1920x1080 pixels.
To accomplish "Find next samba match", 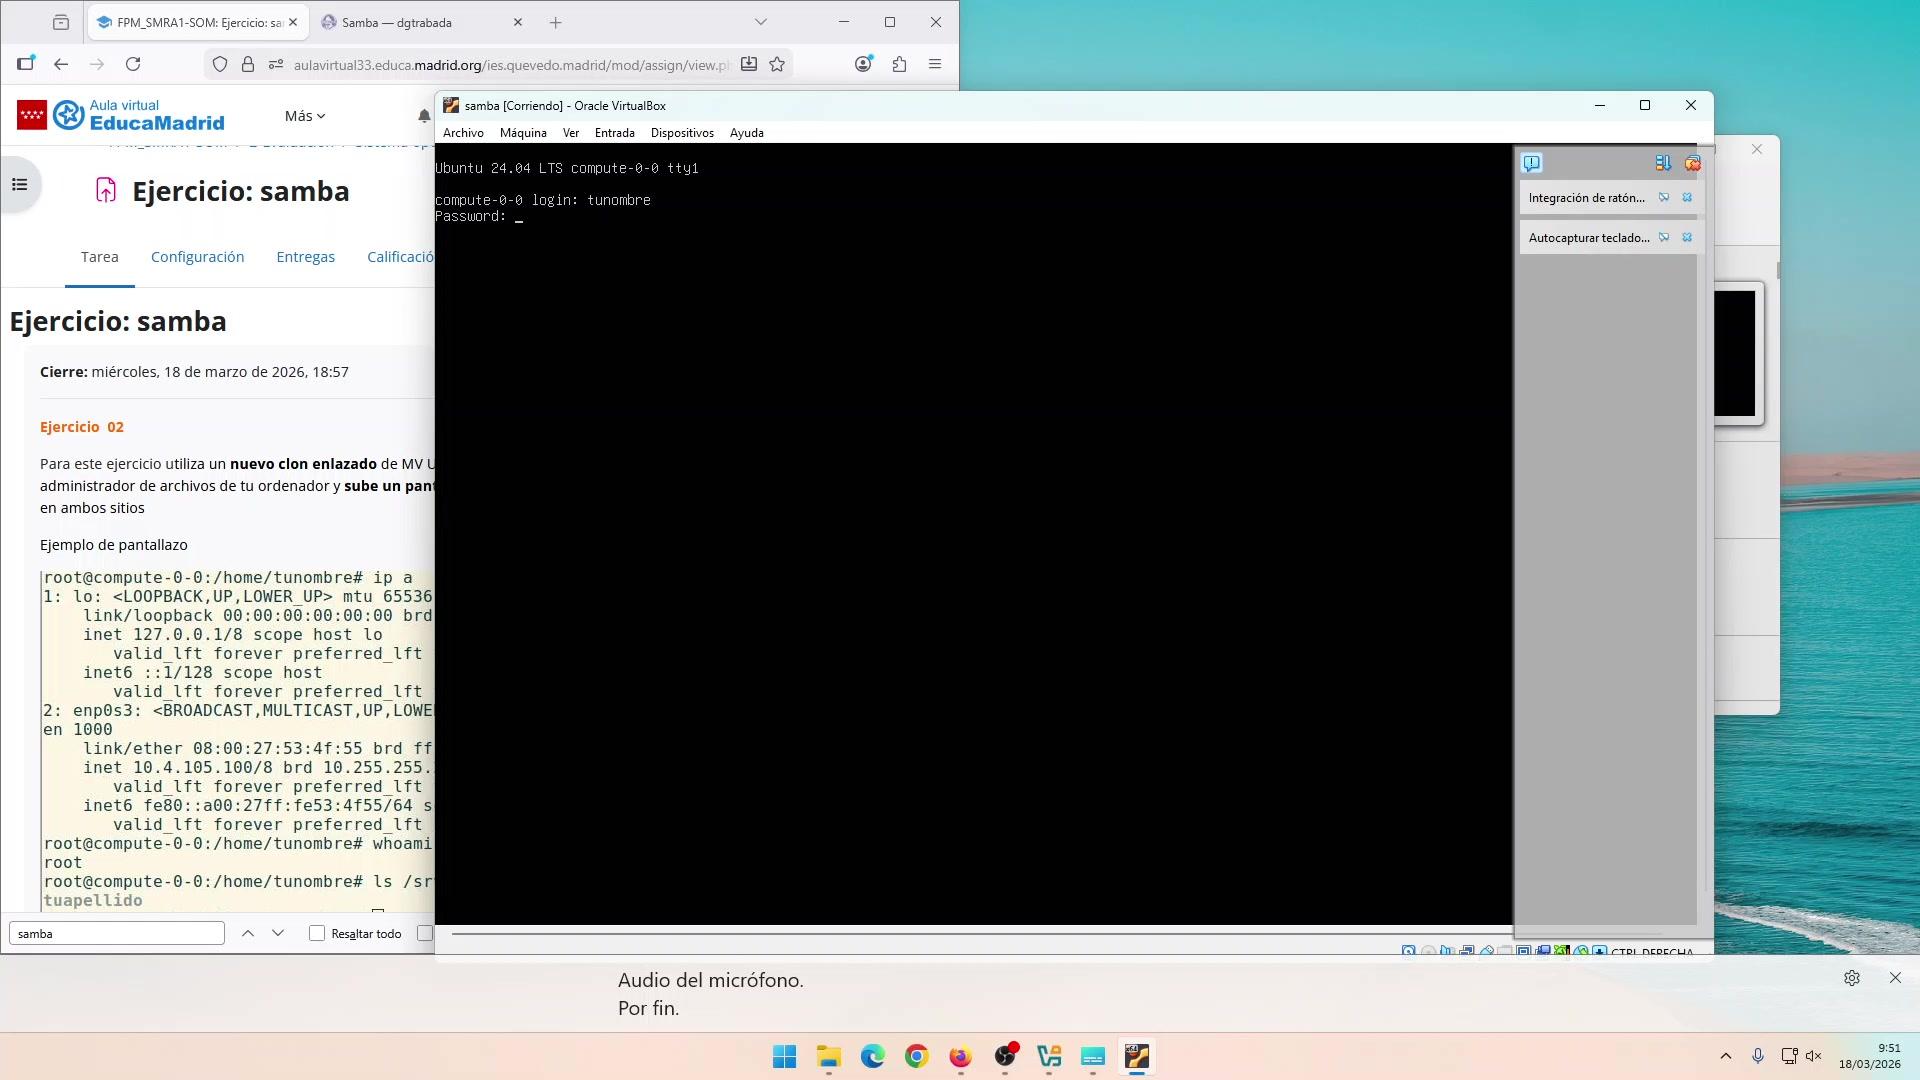I will pyautogui.click(x=278, y=933).
